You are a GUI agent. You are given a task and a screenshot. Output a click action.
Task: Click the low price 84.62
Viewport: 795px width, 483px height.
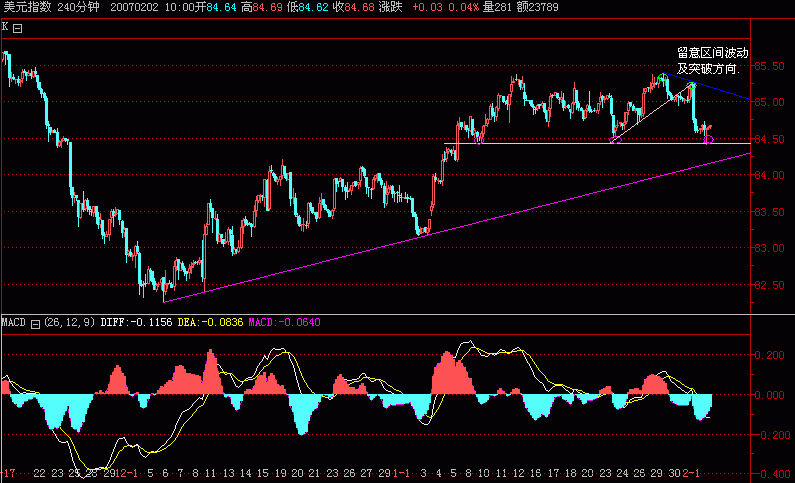point(313,7)
